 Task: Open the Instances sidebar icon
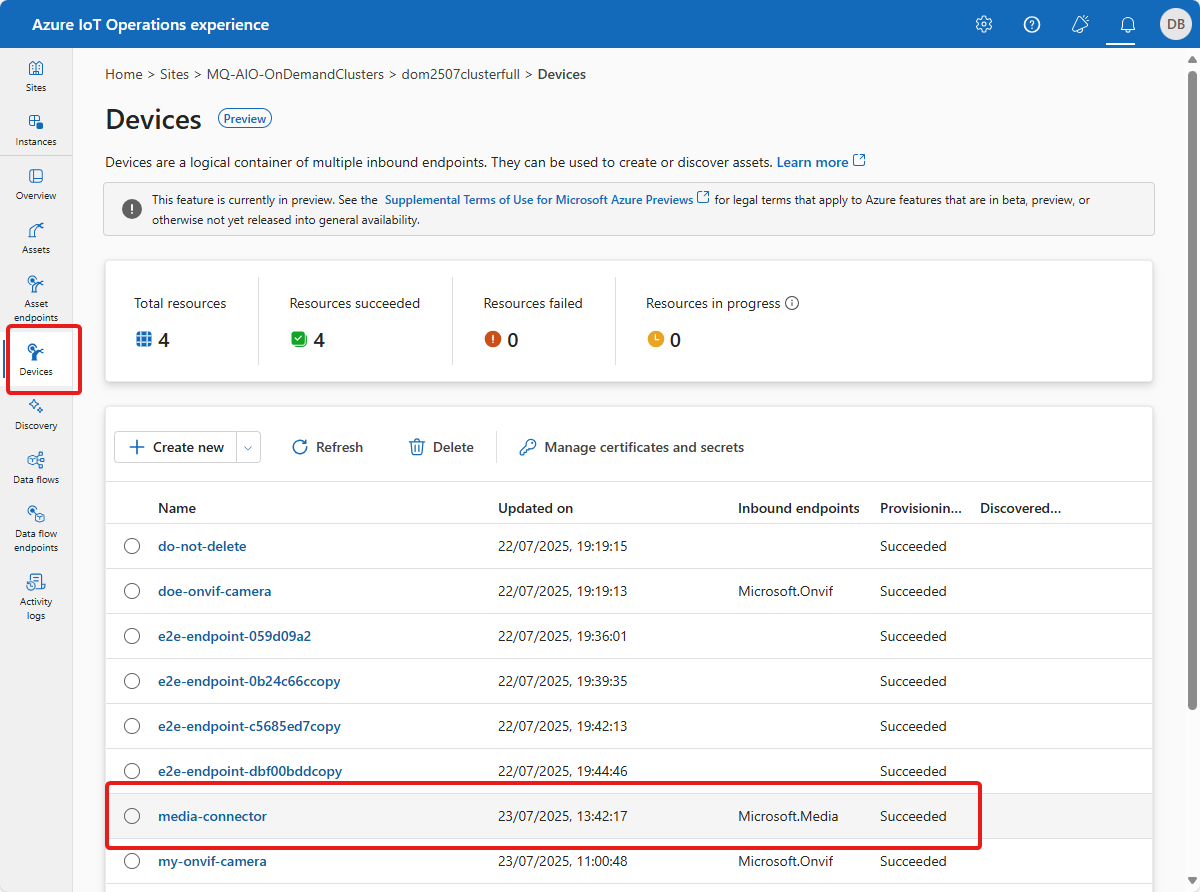tap(36, 130)
